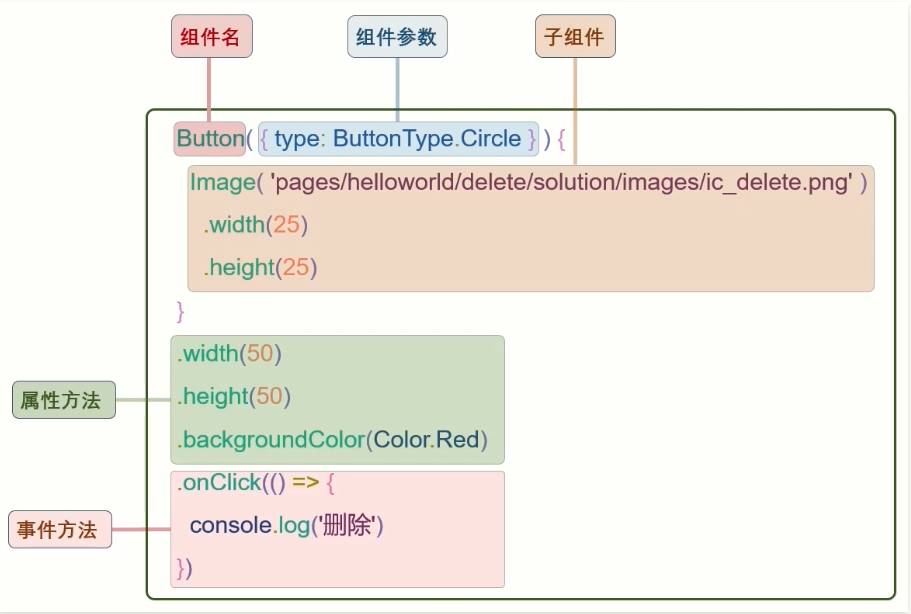Click the closing }) of onClick

click(x=184, y=568)
